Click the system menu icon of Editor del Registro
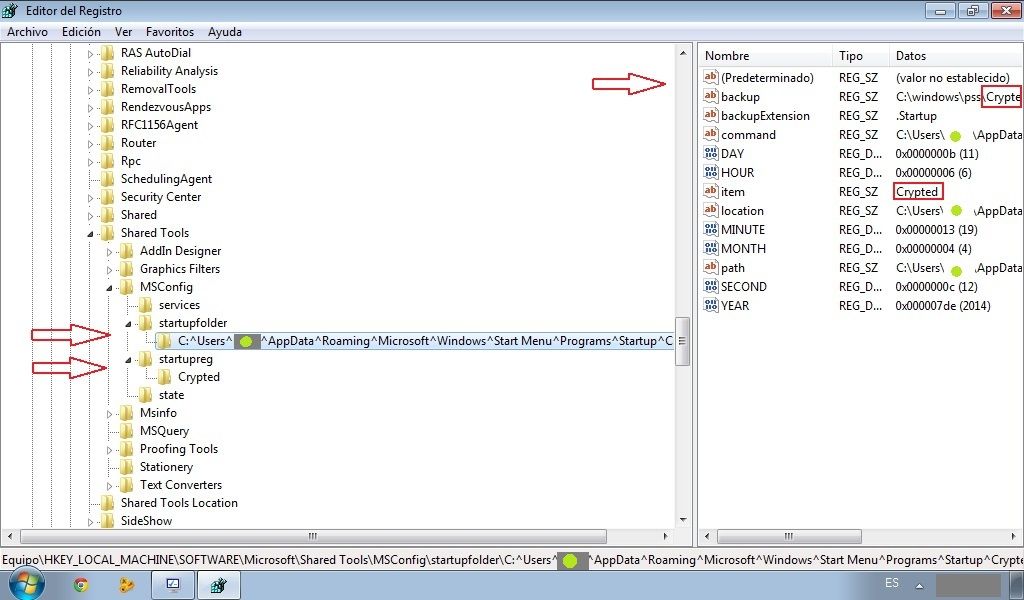Viewport: 1024px width, 600px height. pos(10,10)
